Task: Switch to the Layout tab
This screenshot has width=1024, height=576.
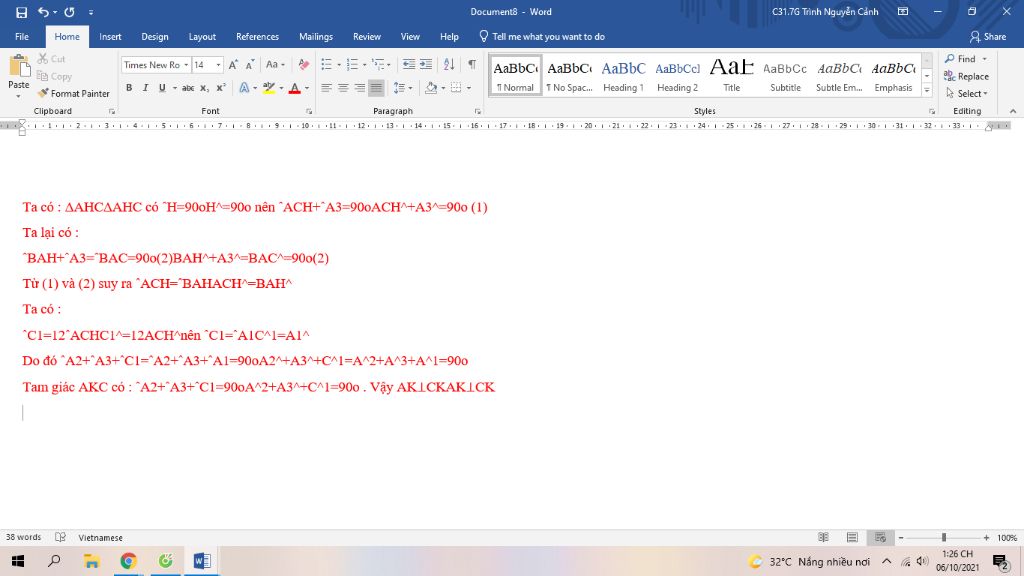Action: click(202, 37)
